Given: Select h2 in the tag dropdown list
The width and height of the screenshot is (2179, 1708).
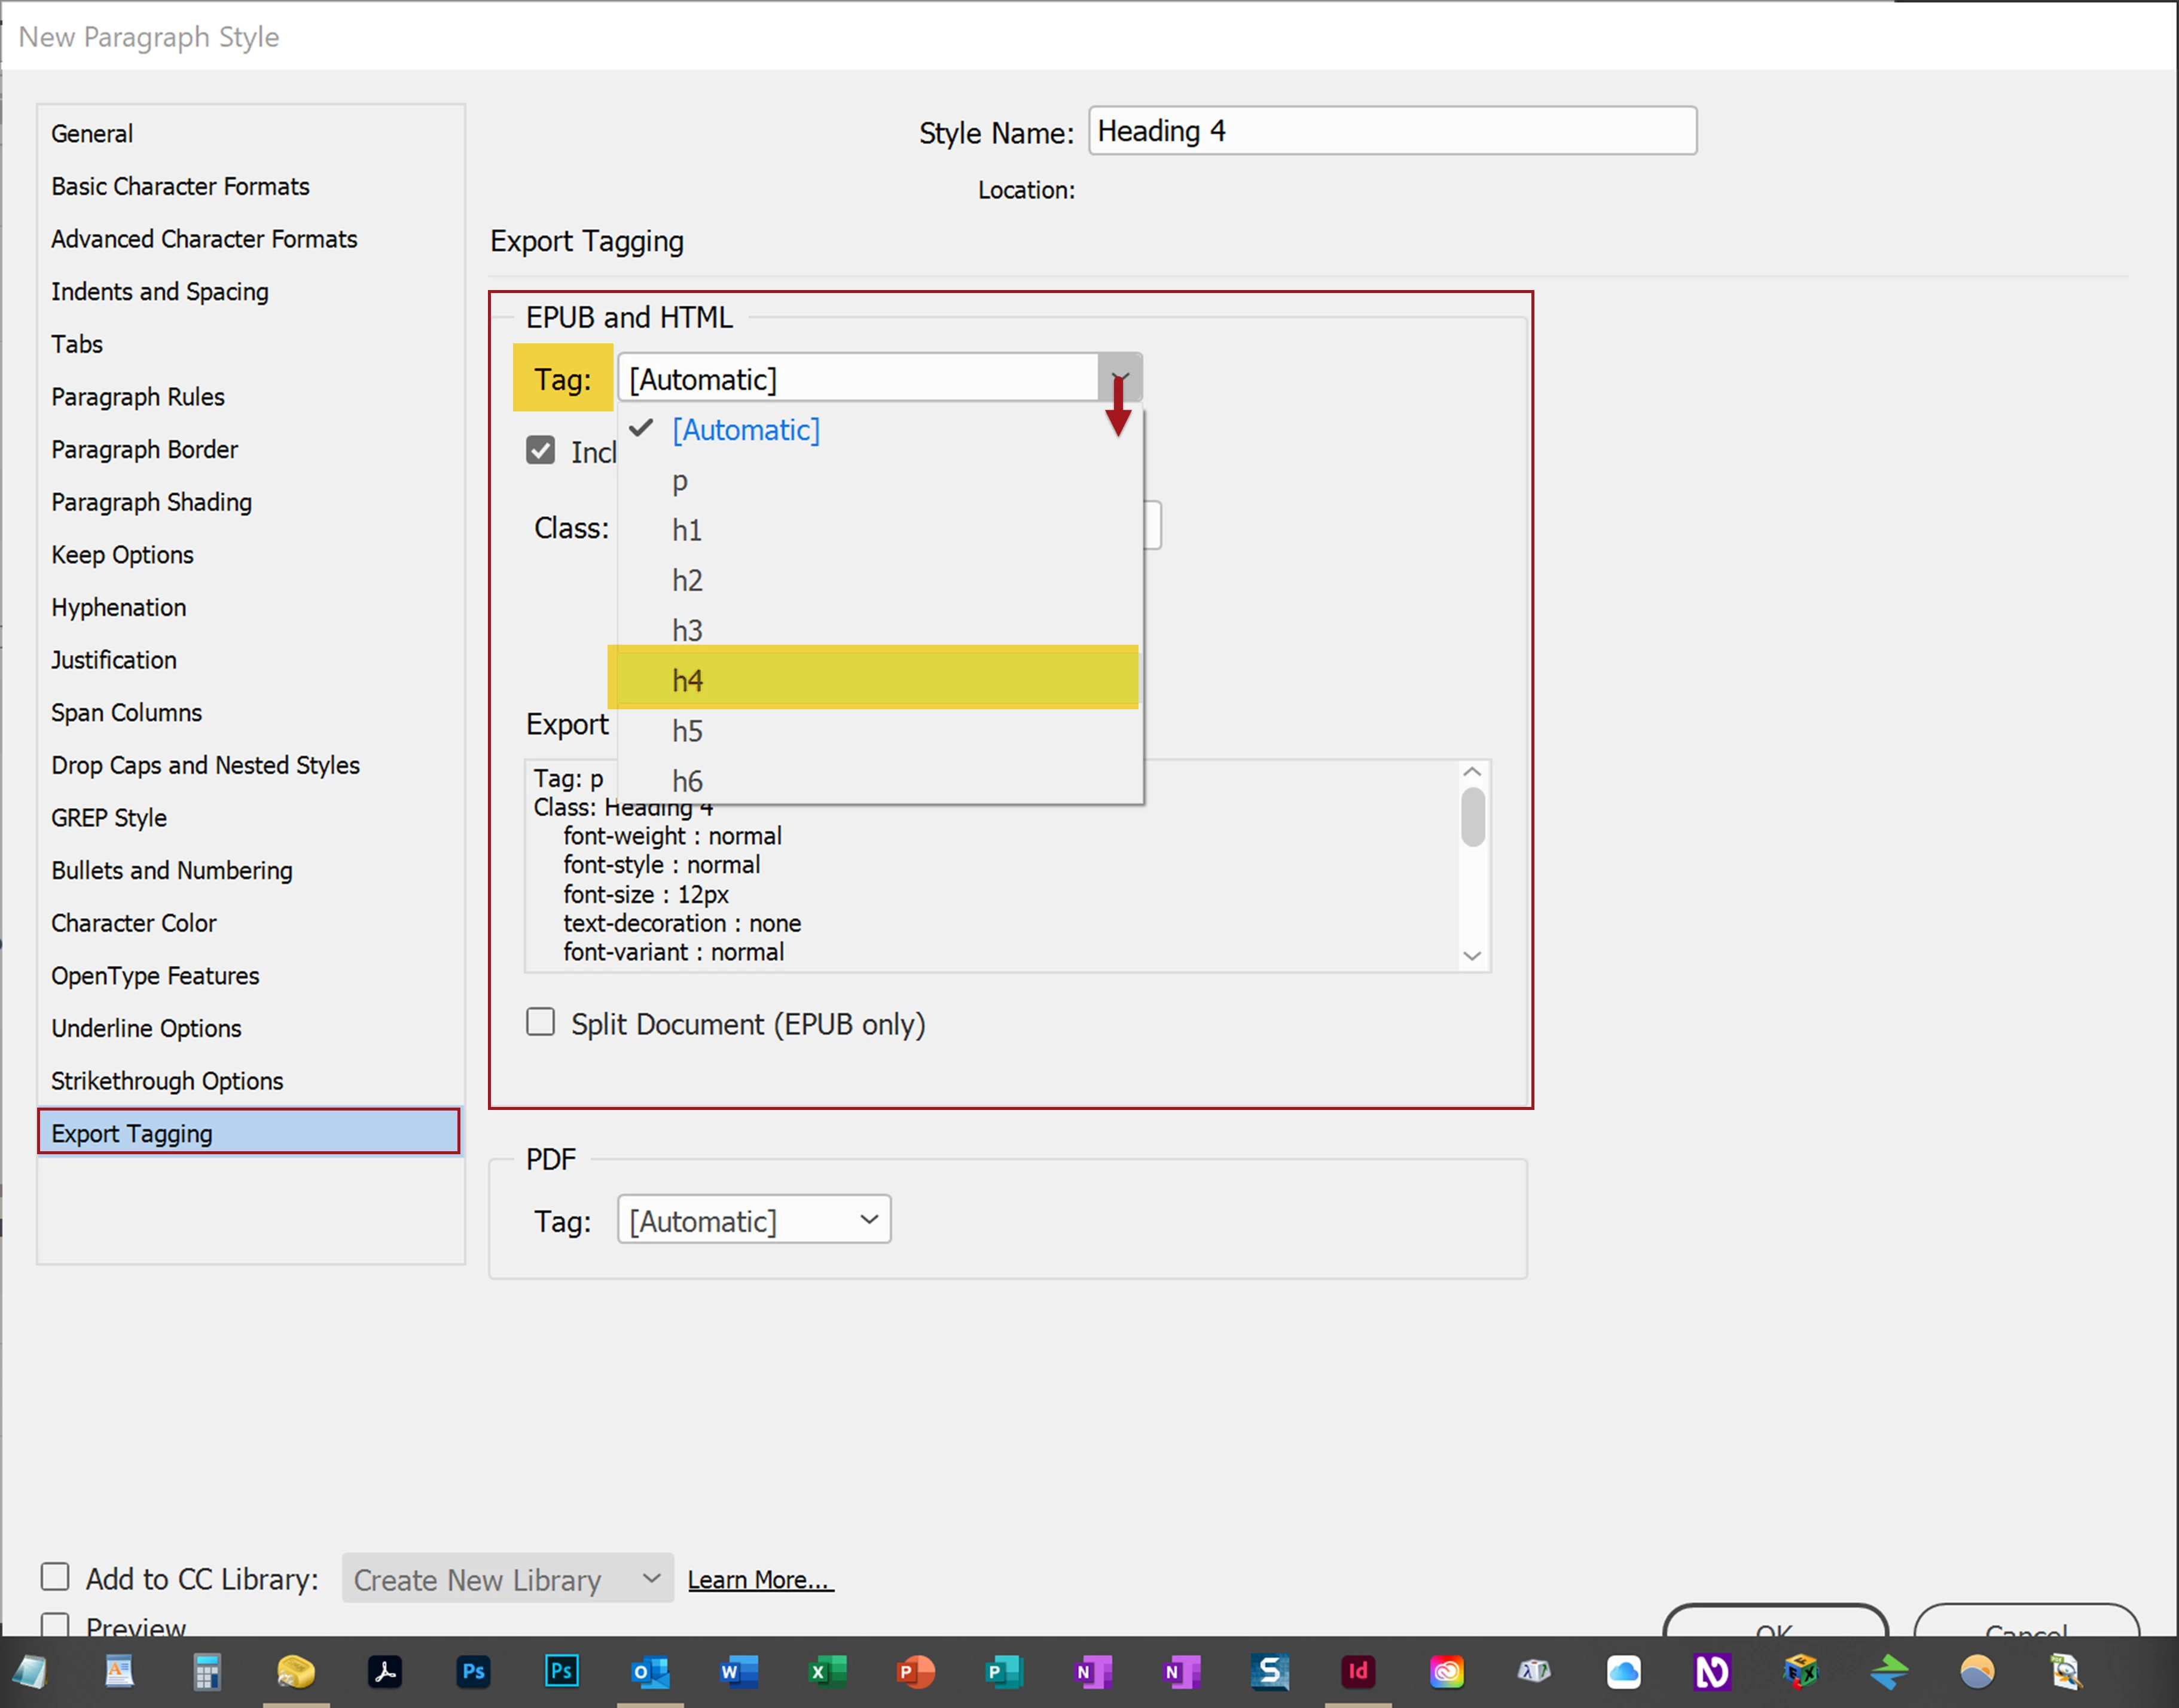Looking at the screenshot, I should tap(687, 580).
